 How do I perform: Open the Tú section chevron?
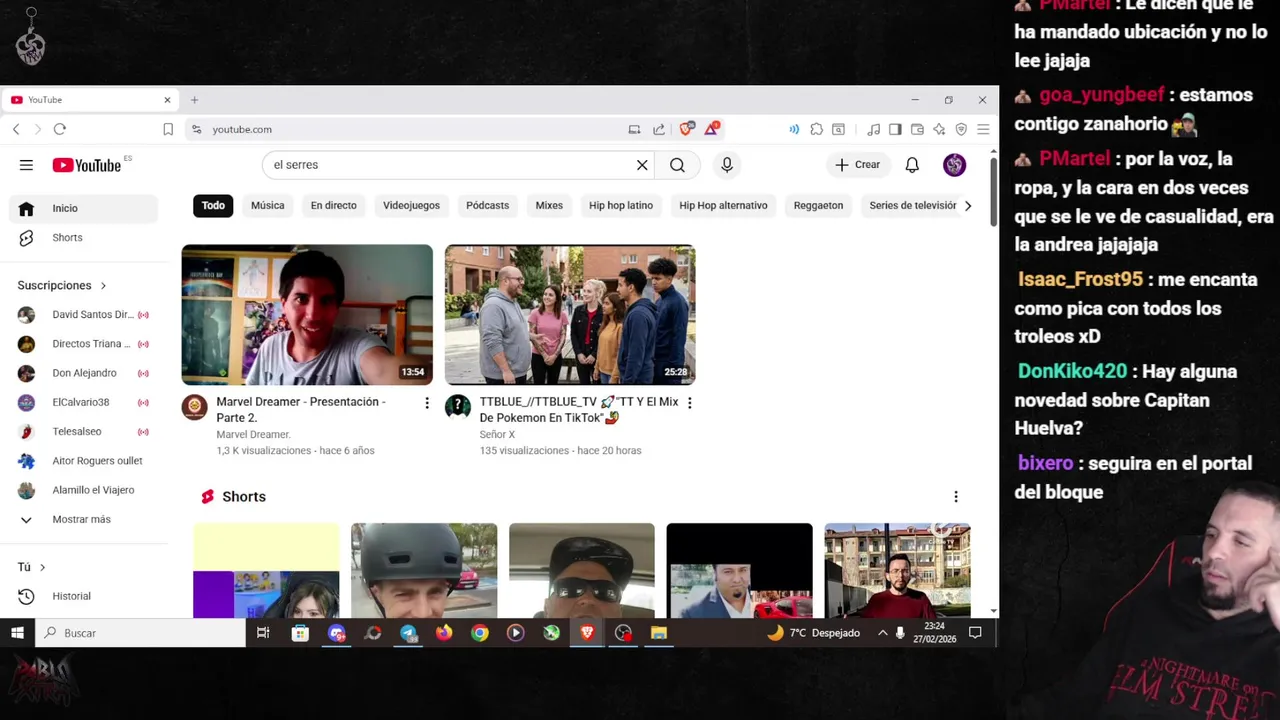(42, 567)
